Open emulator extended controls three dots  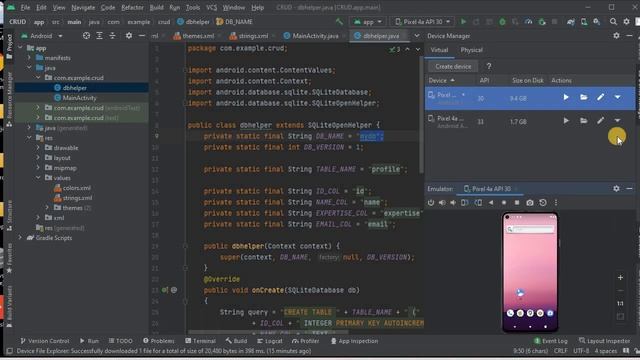[x=556, y=202]
